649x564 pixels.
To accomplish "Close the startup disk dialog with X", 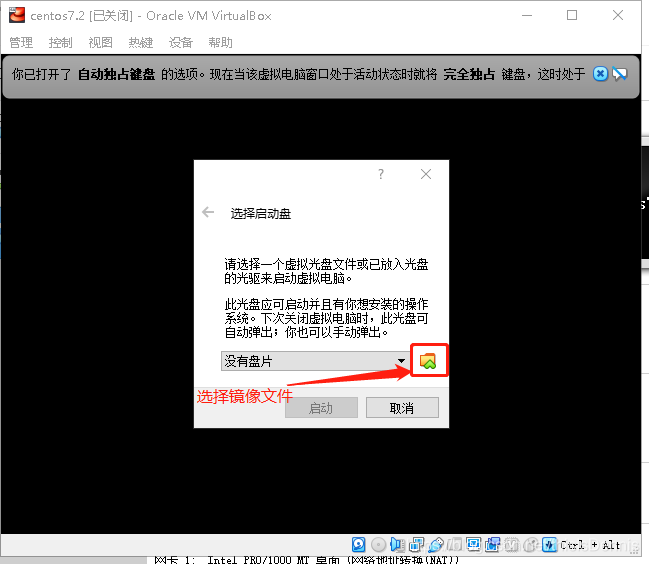I will click(x=426, y=174).
